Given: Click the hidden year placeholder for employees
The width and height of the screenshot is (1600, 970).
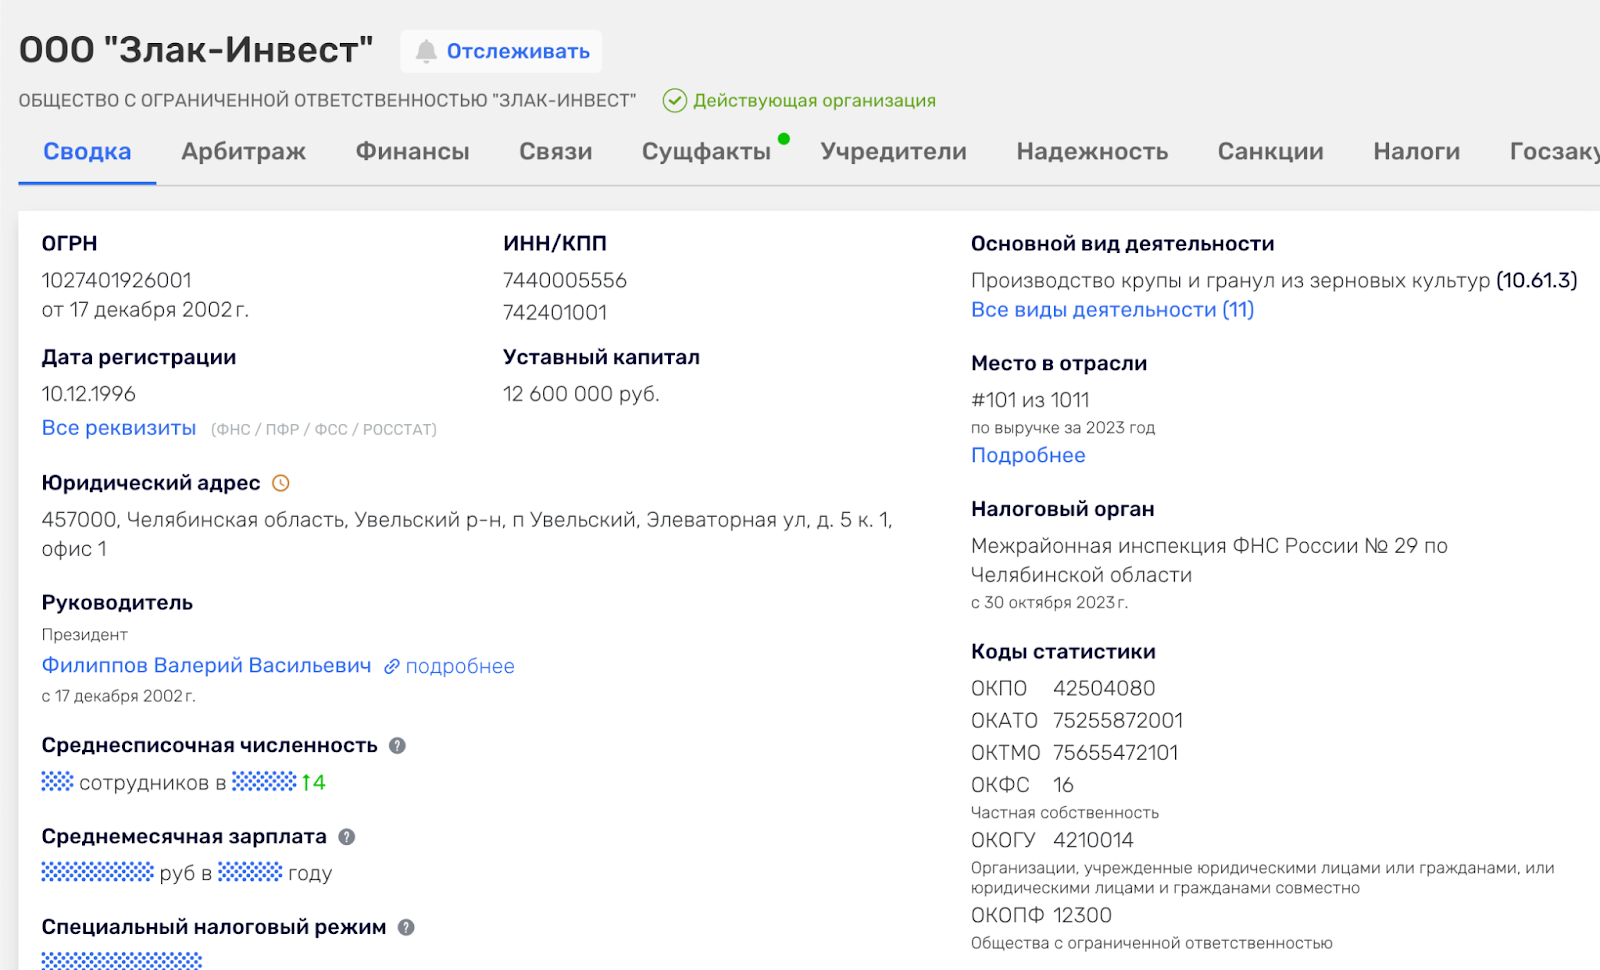Looking at the screenshot, I should point(264,781).
